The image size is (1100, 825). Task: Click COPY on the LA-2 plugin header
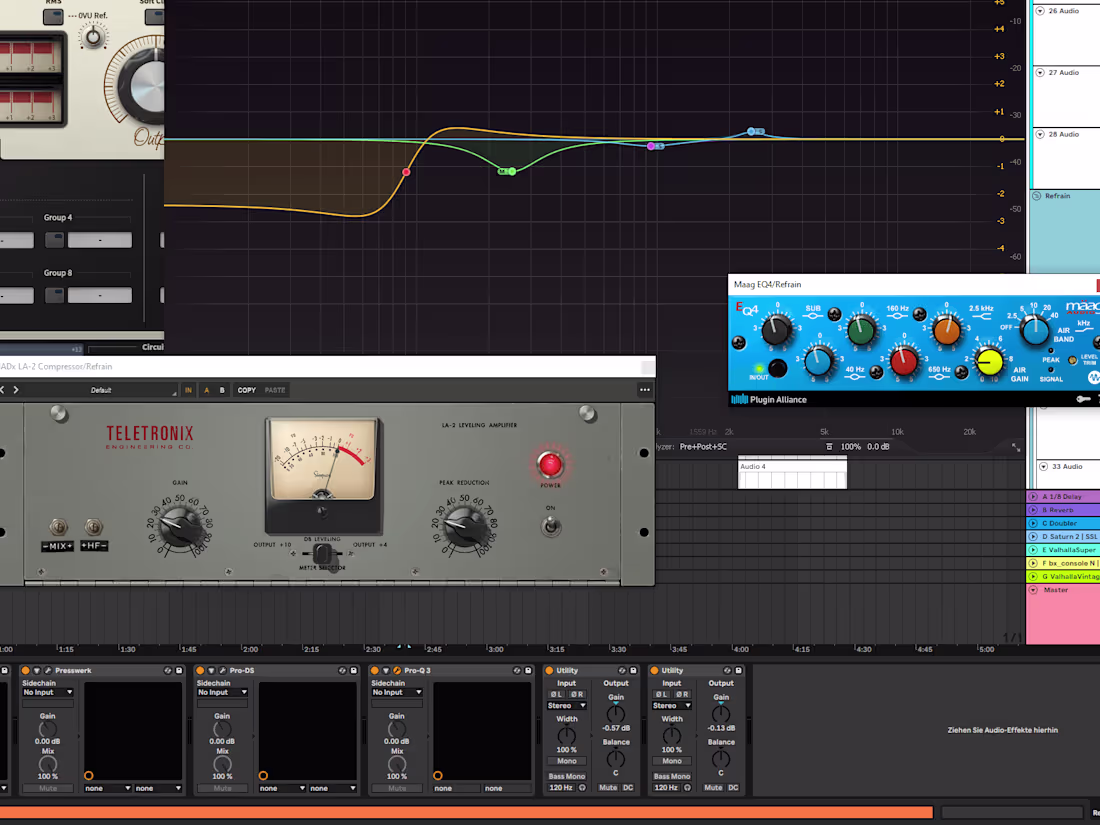[246, 390]
